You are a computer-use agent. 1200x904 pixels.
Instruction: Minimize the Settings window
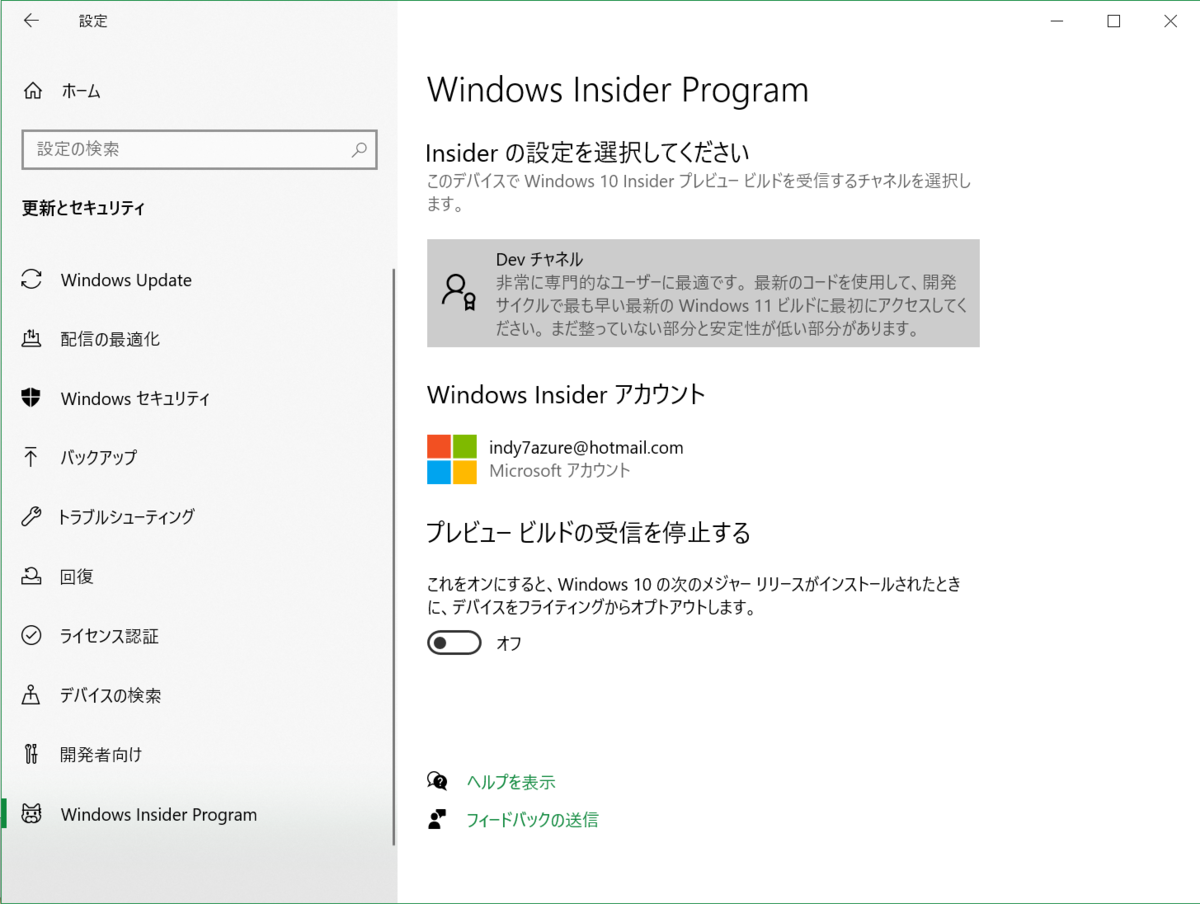point(1056,21)
